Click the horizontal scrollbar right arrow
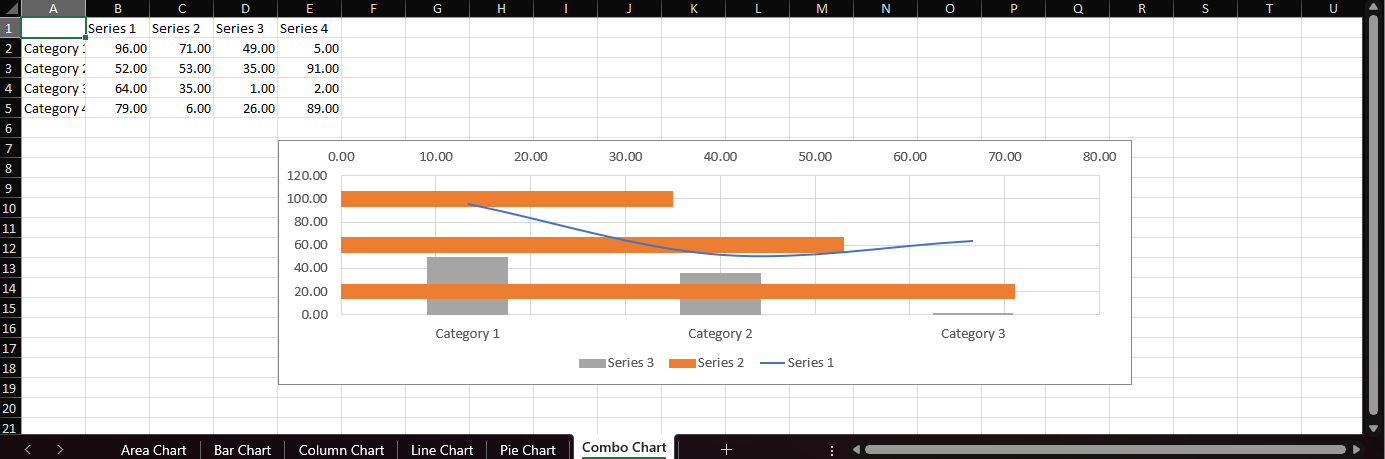This screenshot has height=459, width=1385. pyautogui.click(x=1356, y=450)
